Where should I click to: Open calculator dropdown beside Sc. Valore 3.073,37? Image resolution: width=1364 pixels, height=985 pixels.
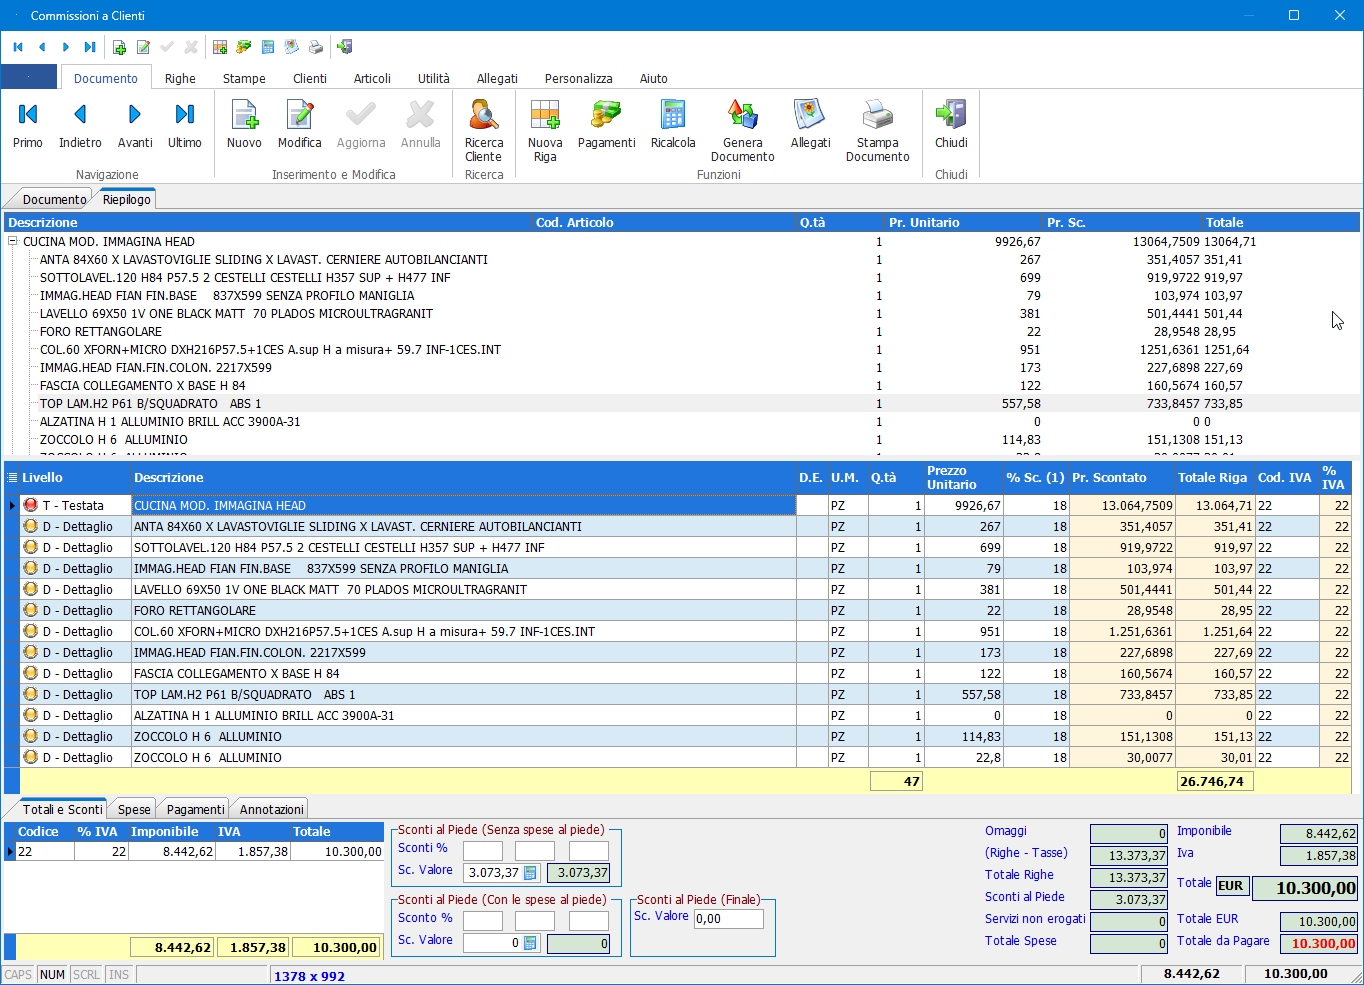pos(531,873)
